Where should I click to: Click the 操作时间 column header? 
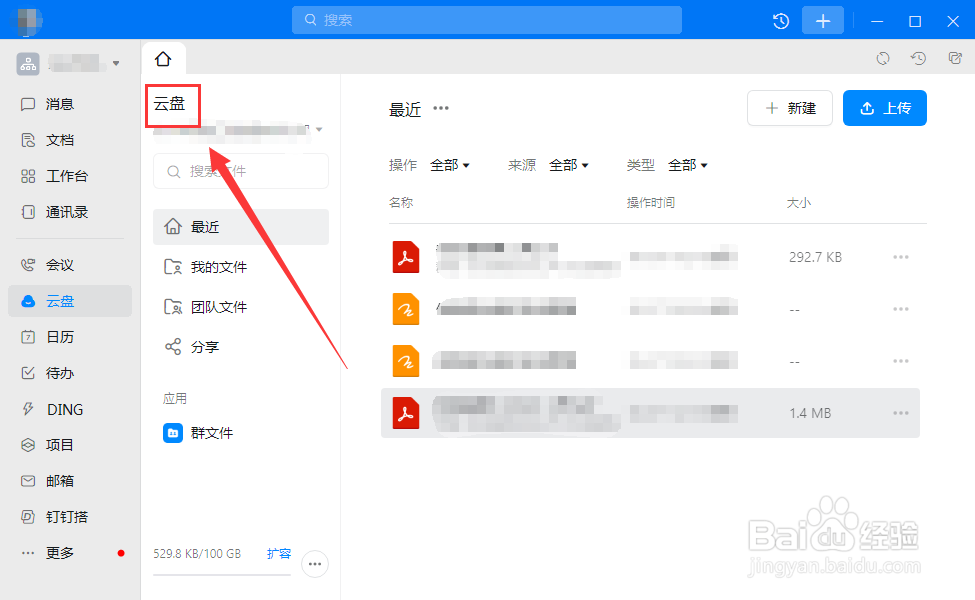tap(650, 203)
